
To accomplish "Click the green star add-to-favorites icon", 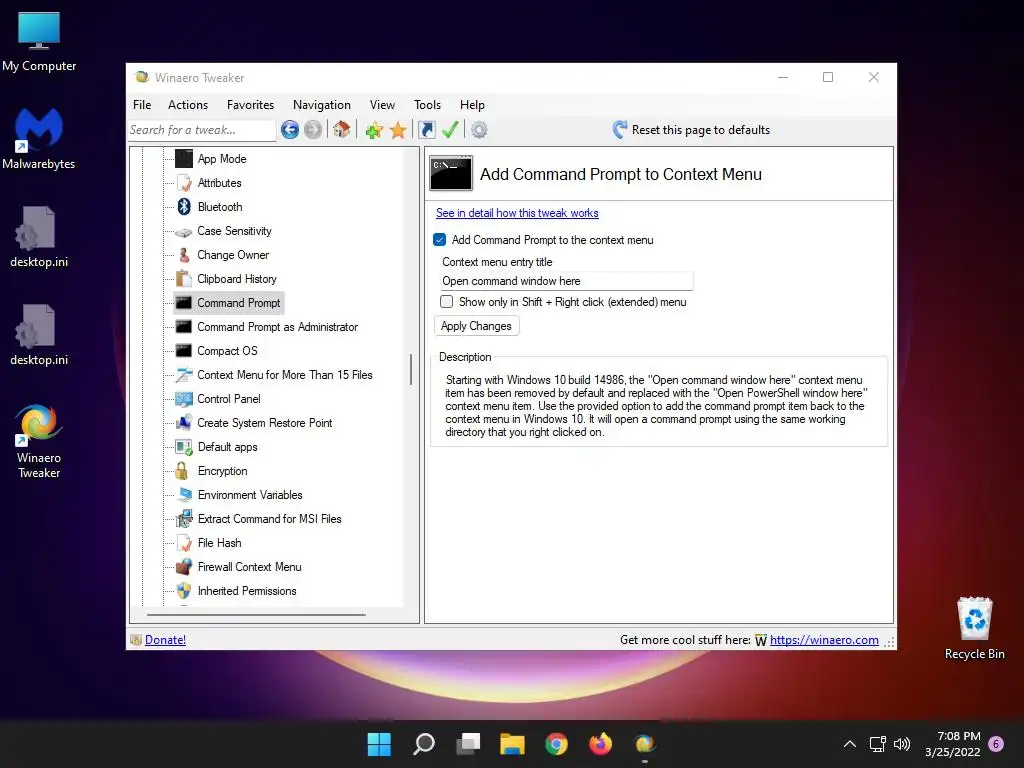I will click(374, 130).
